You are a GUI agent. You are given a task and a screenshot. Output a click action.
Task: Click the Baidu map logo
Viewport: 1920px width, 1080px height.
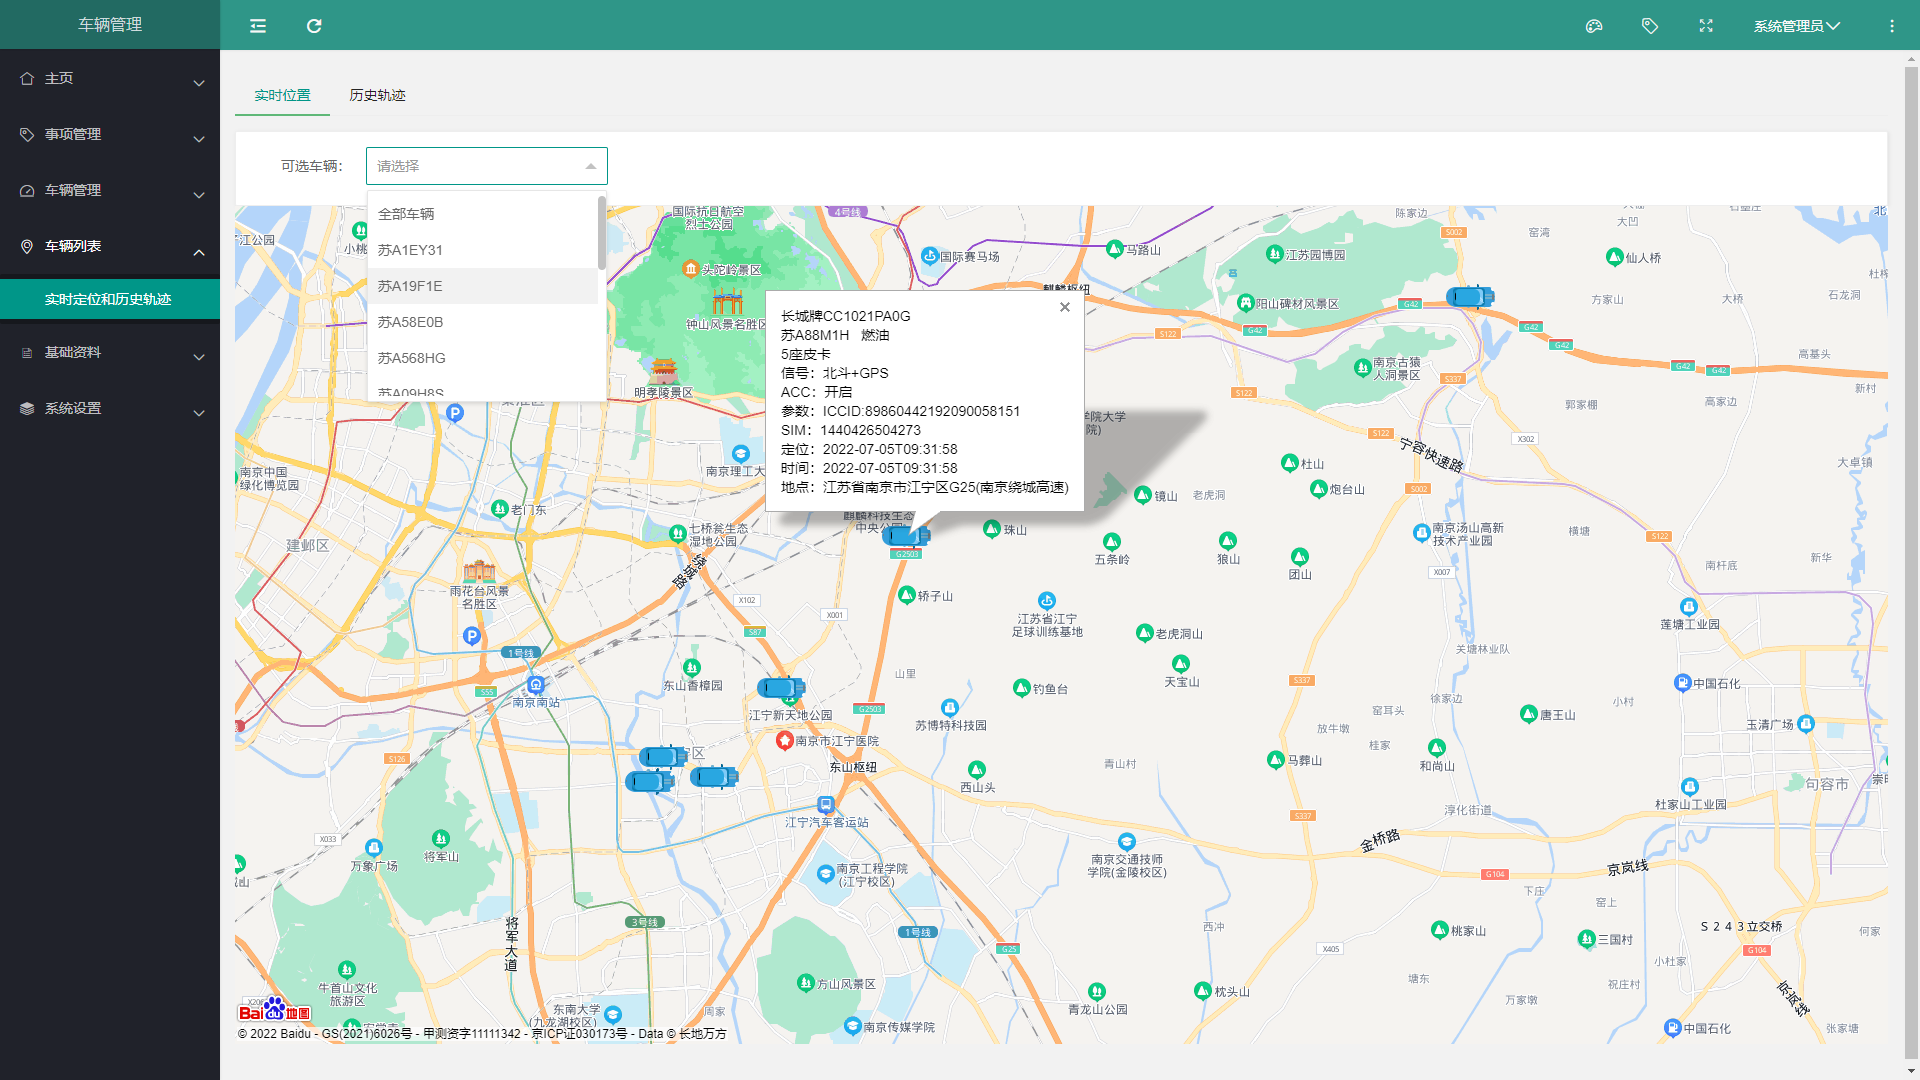(x=275, y=1010)
